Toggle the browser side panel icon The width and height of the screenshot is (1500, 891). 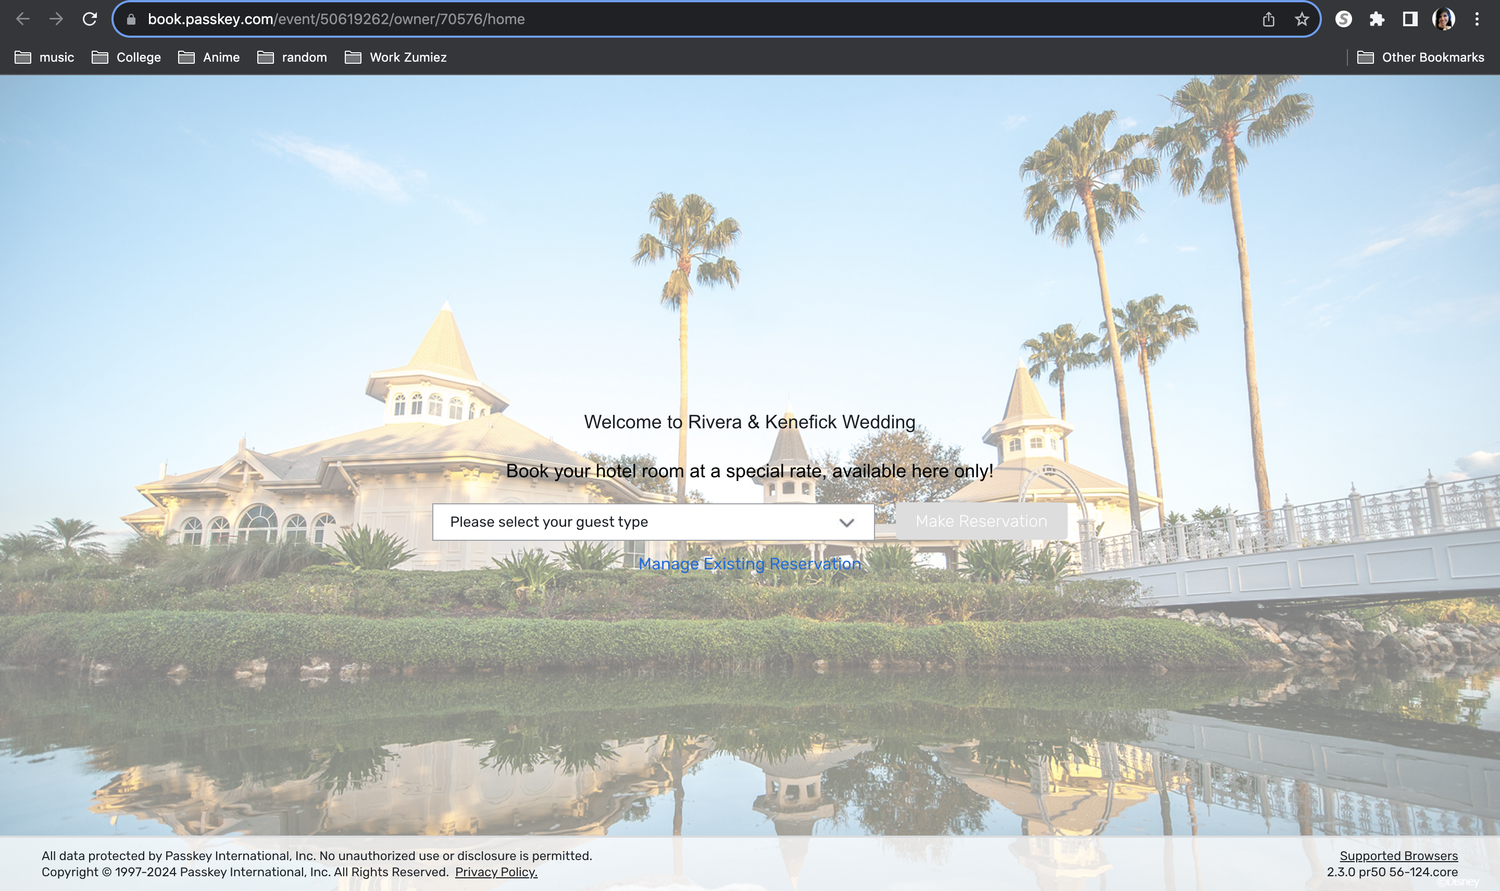point(1410,19)
